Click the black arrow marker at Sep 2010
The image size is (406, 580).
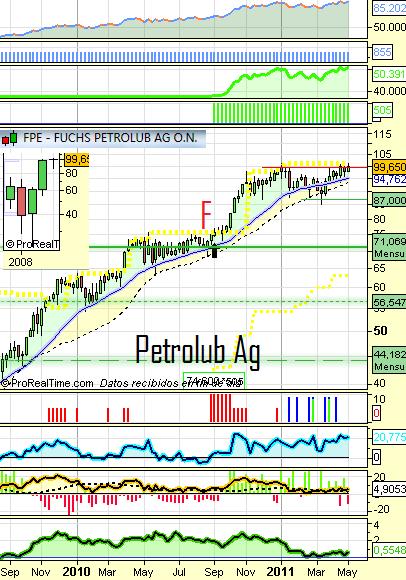click(x=214, y=251)
